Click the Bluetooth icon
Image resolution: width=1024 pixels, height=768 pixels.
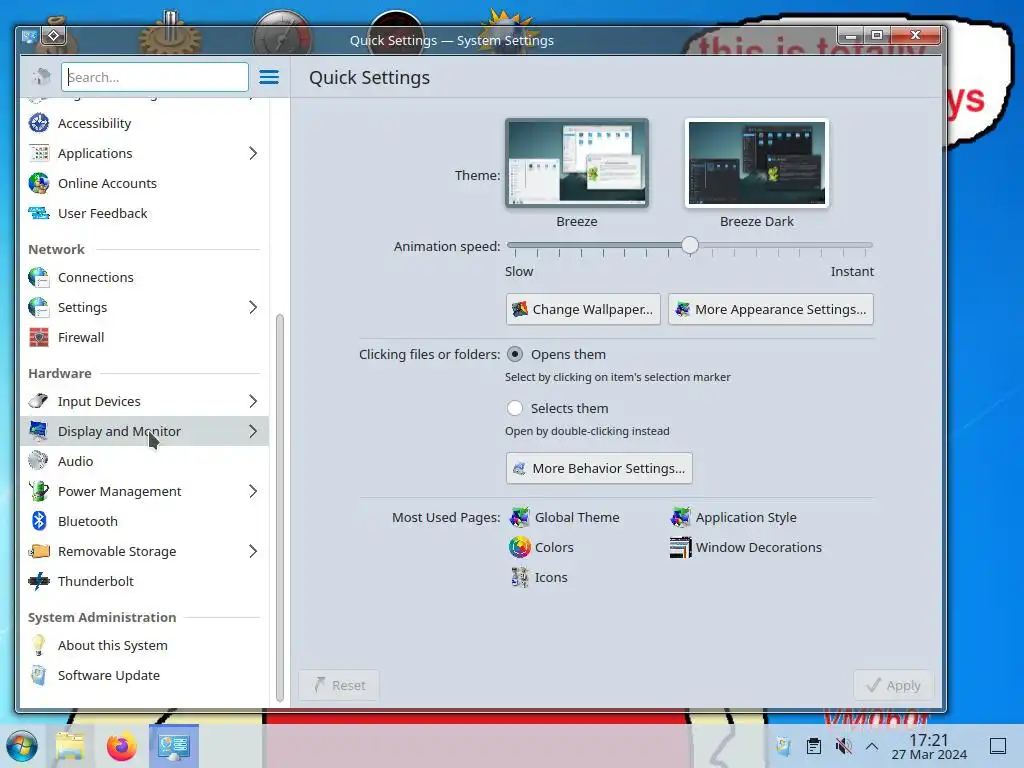39,521
